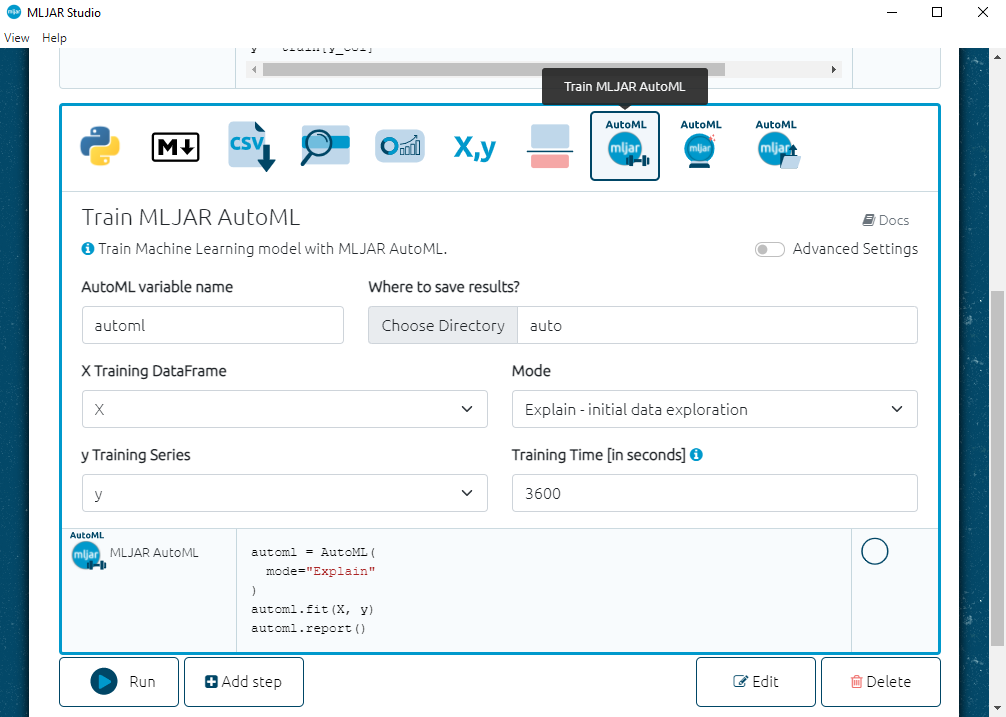Choose the CSV read data icon
The width and height of the screenshot is (1006, 717).
pyautogui.click(x=251, y=146)
